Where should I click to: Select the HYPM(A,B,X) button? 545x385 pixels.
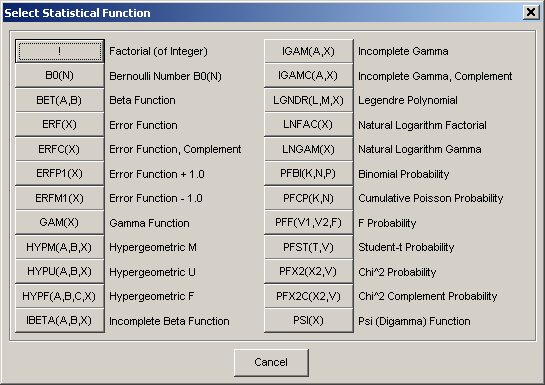coord(59,247)
